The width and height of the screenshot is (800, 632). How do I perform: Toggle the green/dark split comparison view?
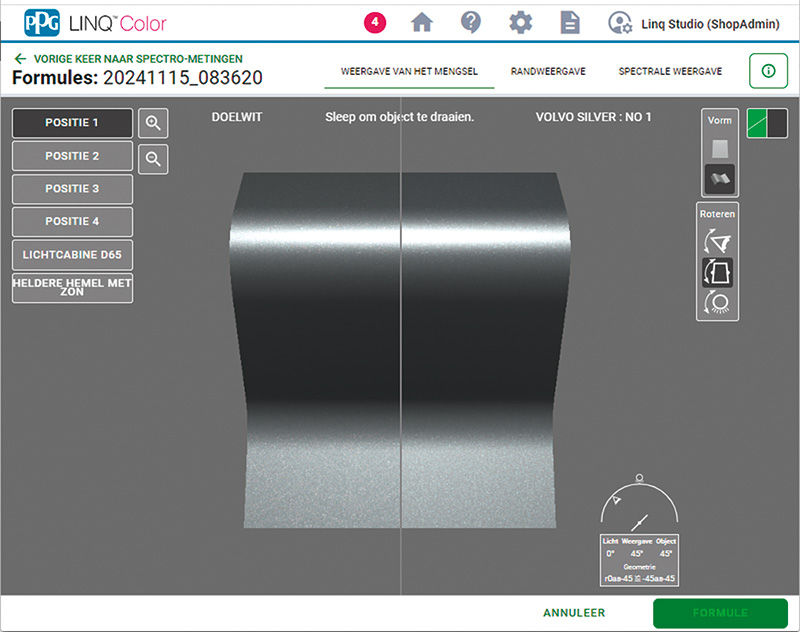767,123
